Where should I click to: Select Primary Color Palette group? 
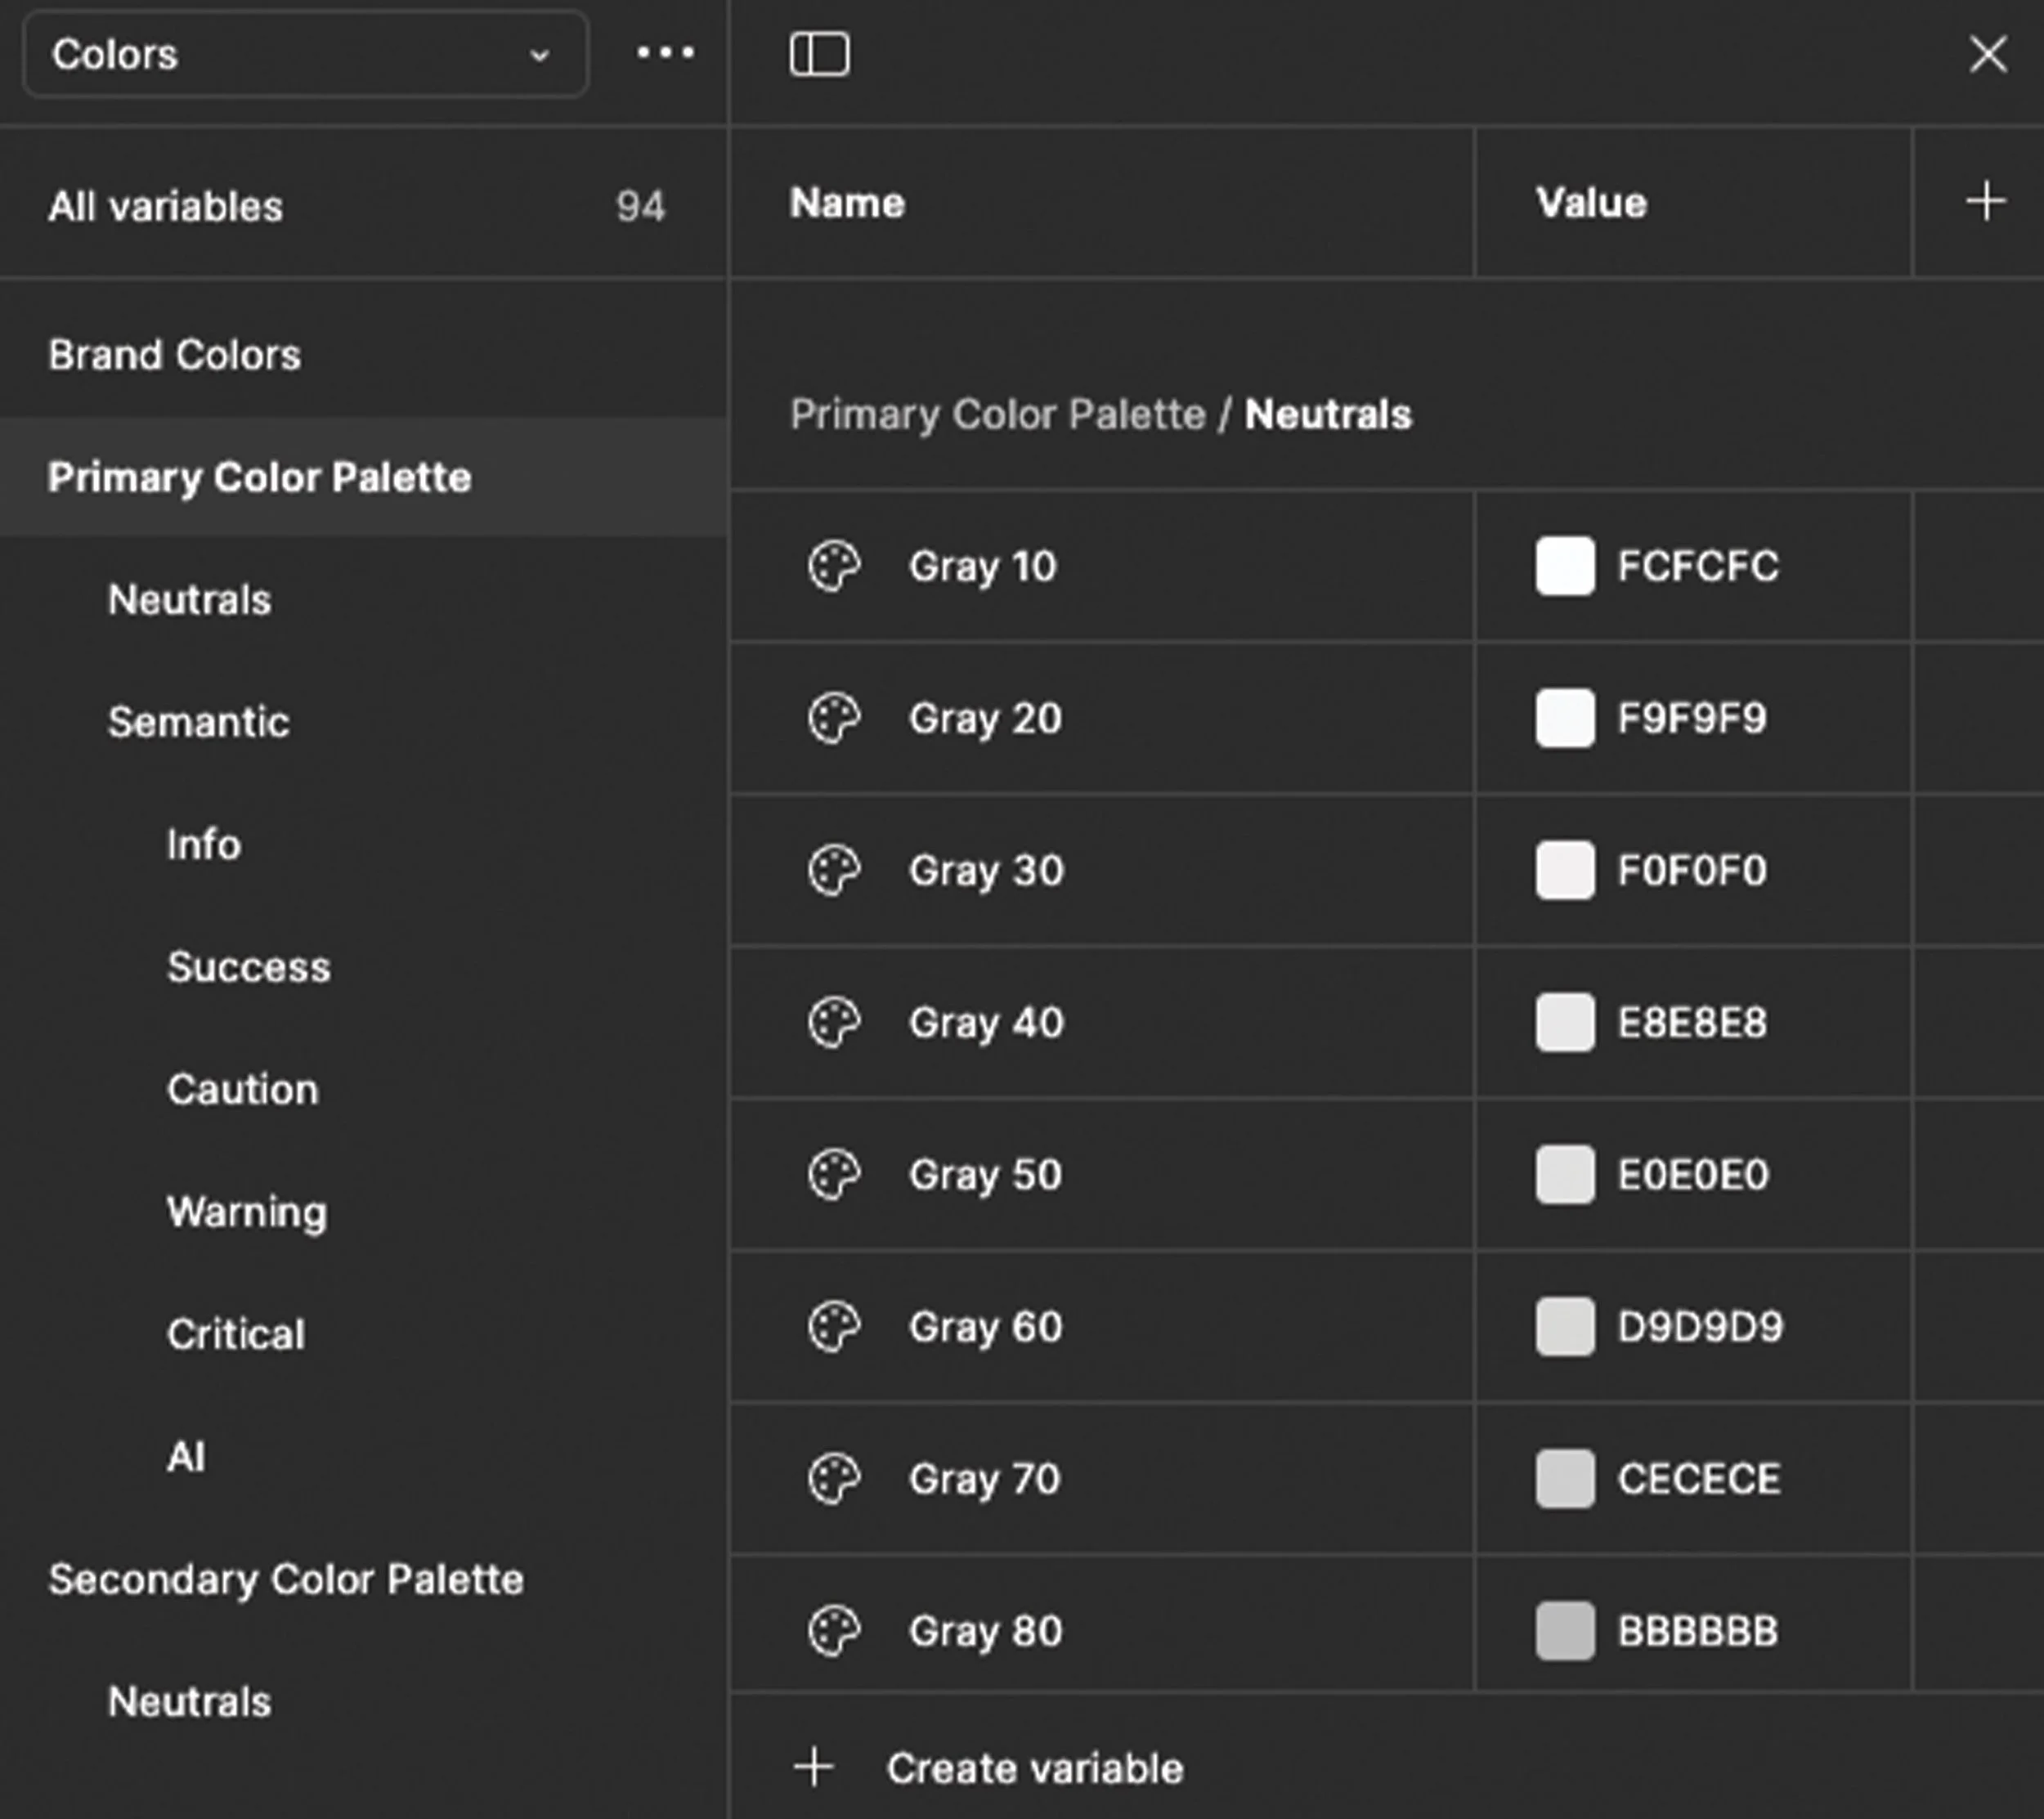(x=259, y=477)
